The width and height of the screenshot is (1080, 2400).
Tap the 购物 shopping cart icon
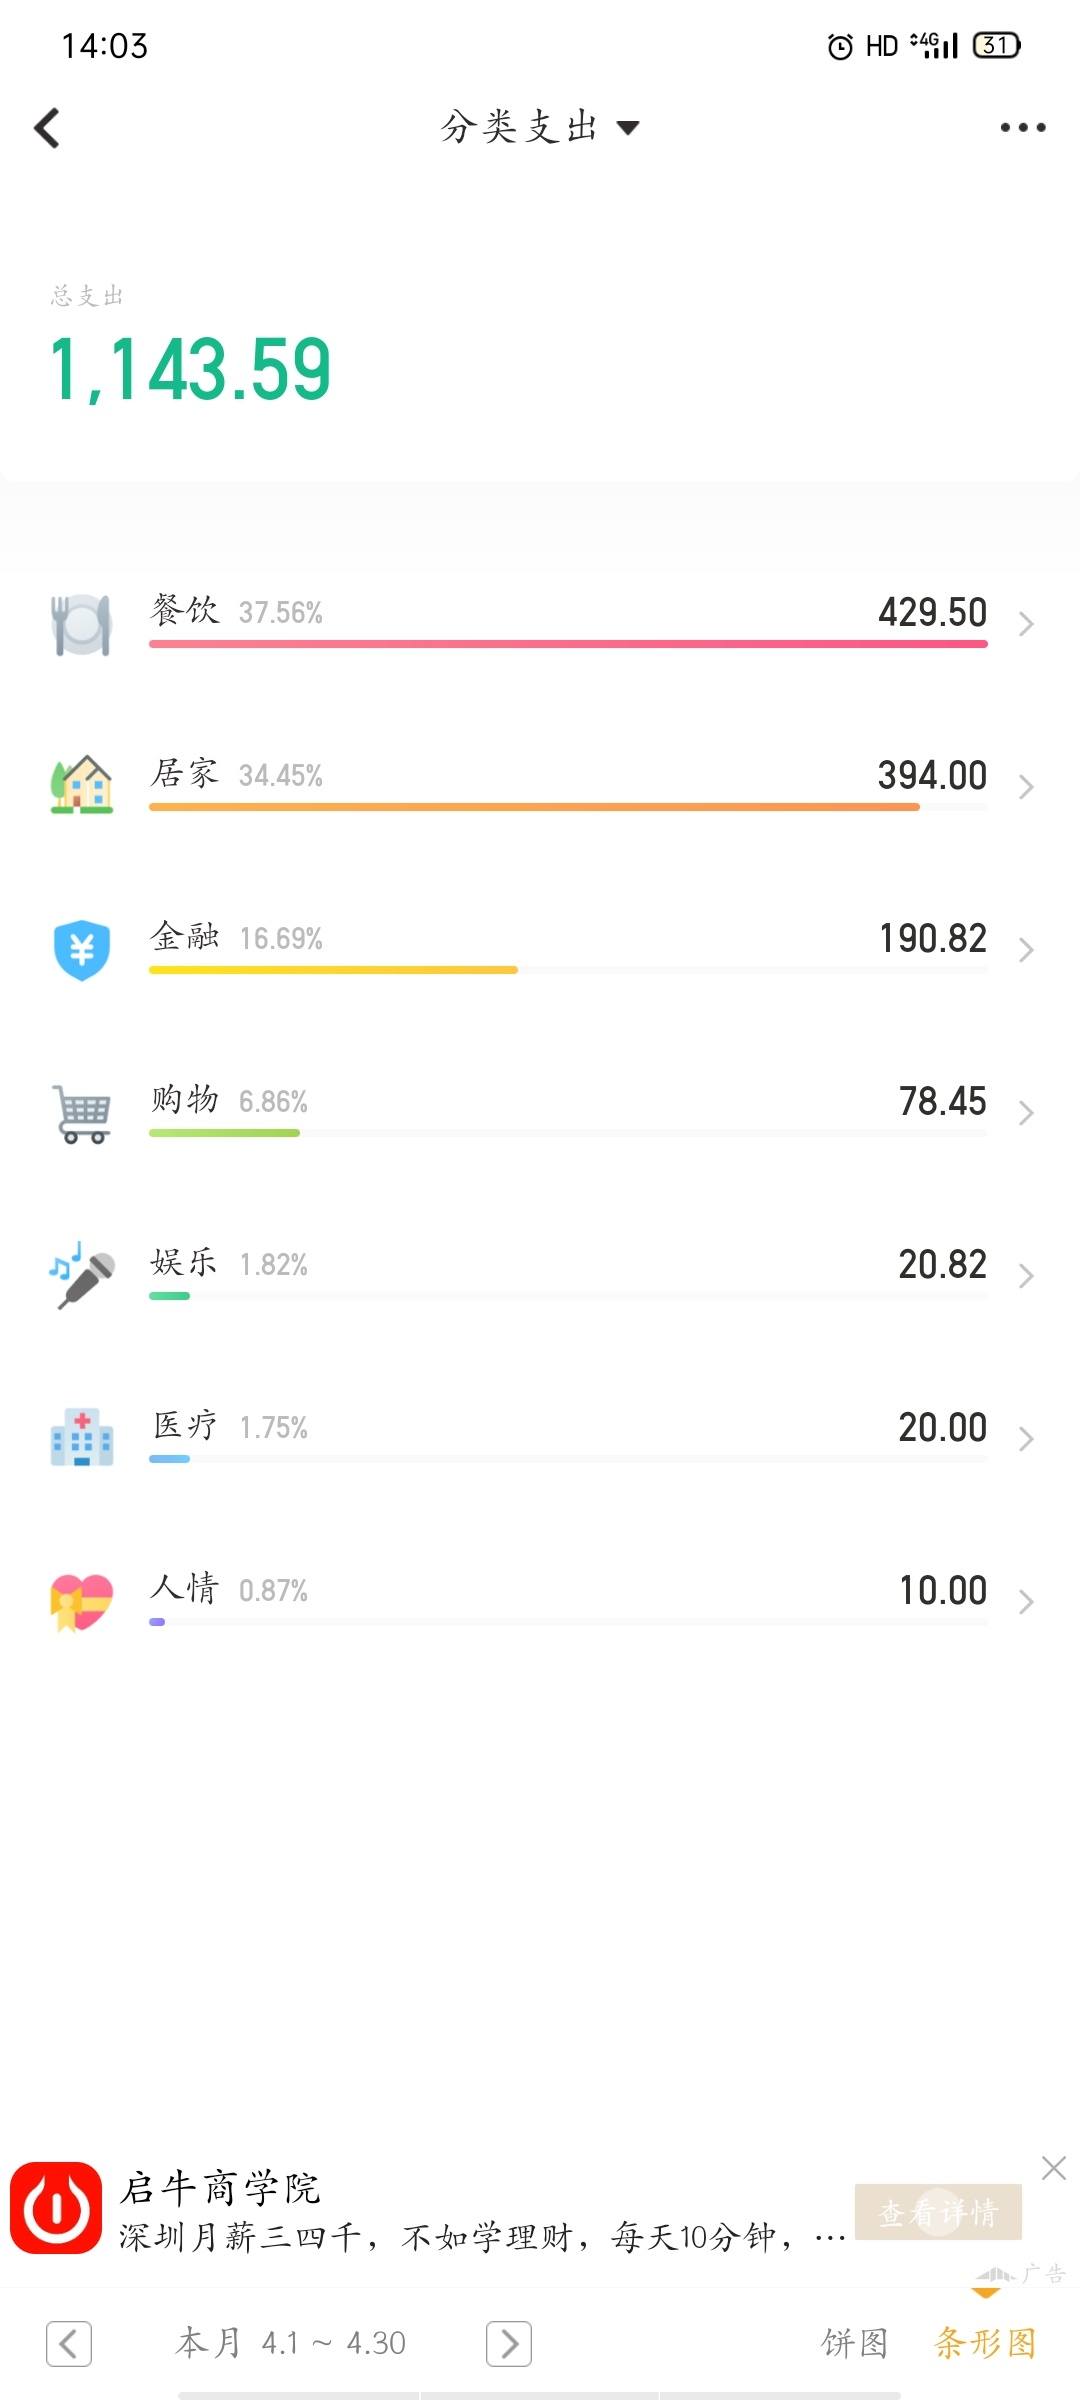click(81, 1113)
